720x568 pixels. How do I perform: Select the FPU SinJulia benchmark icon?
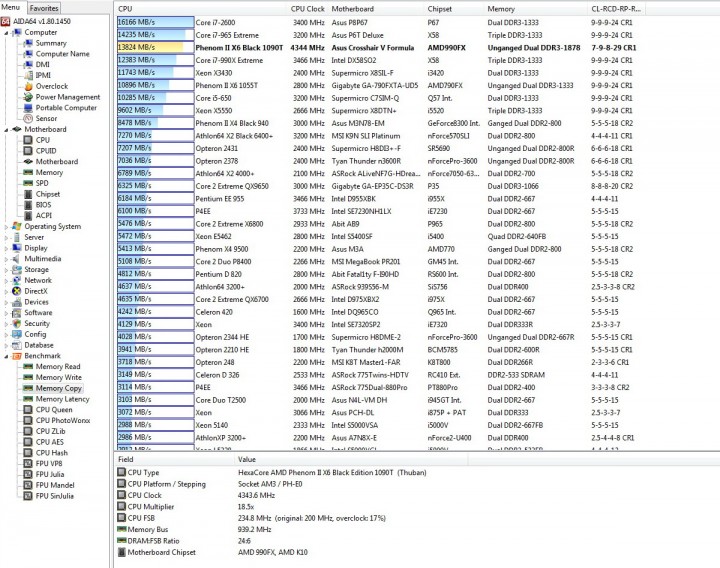(x=28, y=496)
